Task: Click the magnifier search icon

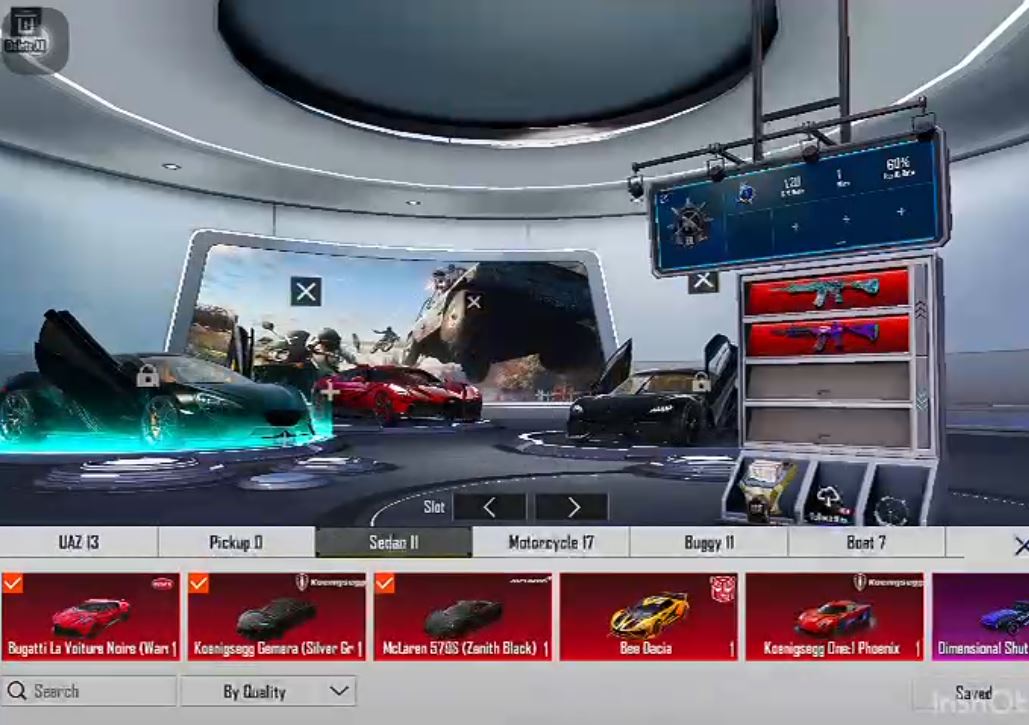Action: 17,691
